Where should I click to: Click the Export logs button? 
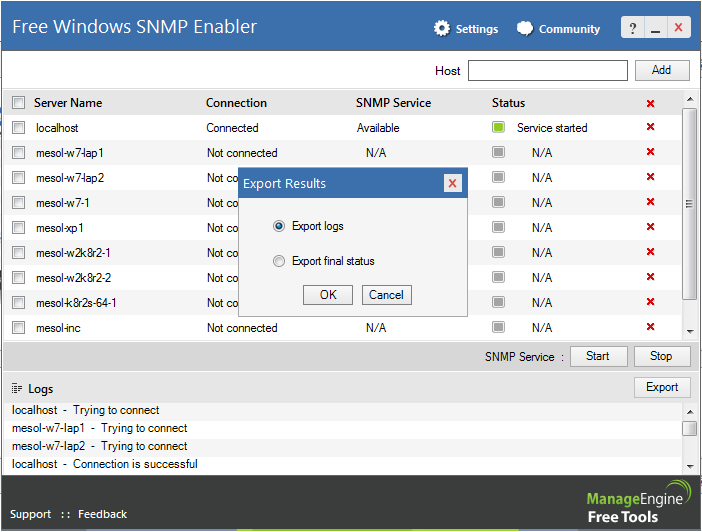[662, 387]
